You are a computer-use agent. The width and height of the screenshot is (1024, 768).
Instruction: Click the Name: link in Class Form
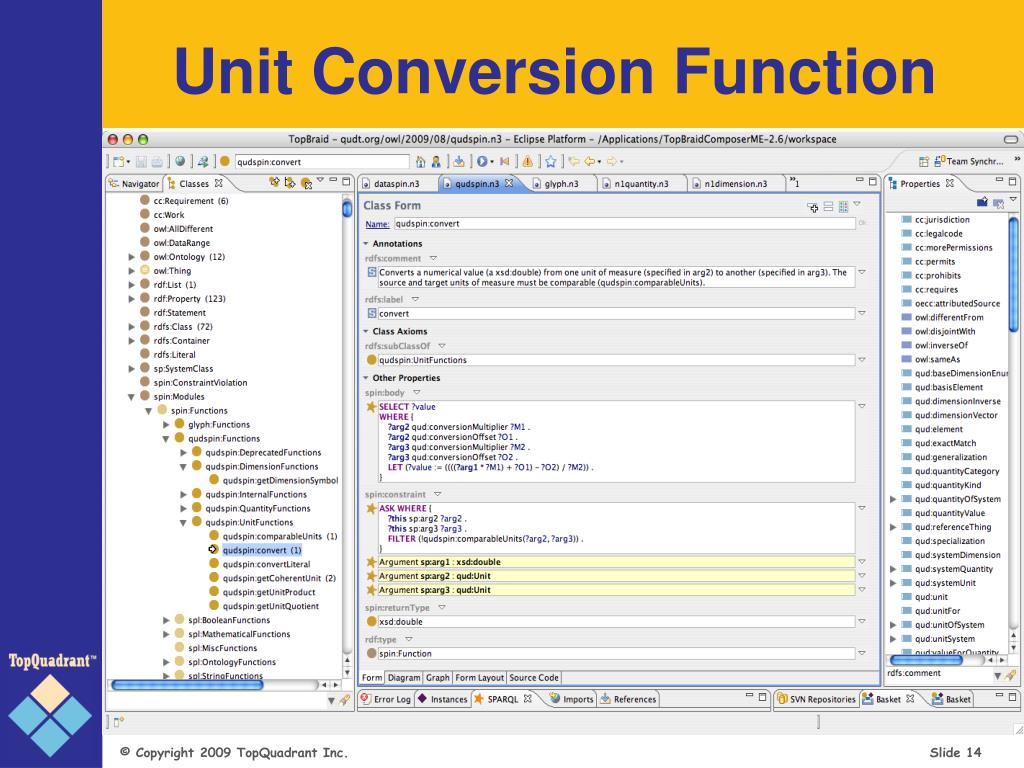[x=377, y=224]
